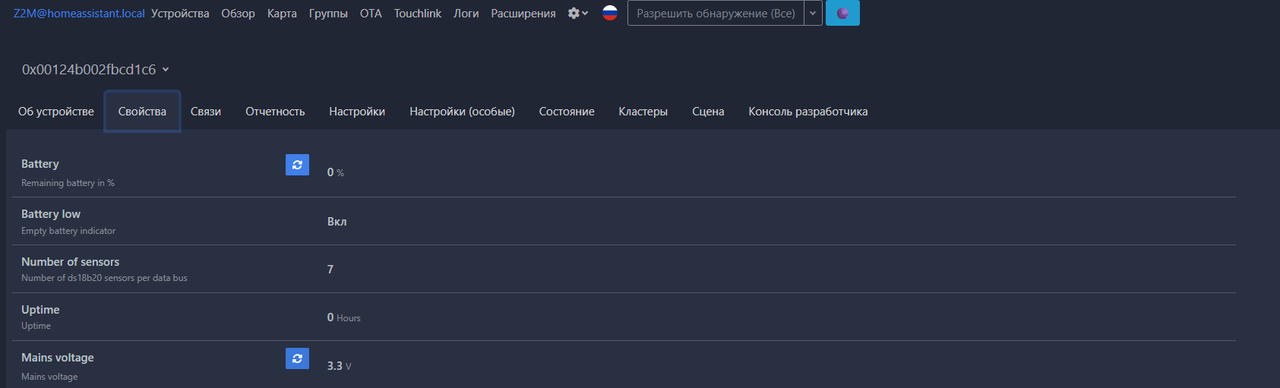Open the Карта network map
Screen dimensions: 1280x388
click(x=282, y=14)
